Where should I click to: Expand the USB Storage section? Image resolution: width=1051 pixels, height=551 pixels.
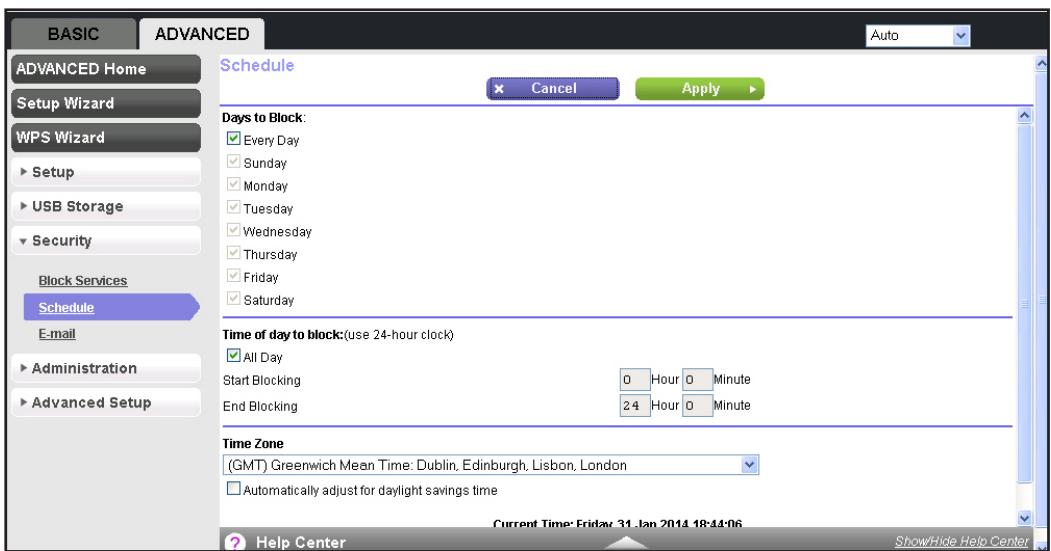pos(106,206)
